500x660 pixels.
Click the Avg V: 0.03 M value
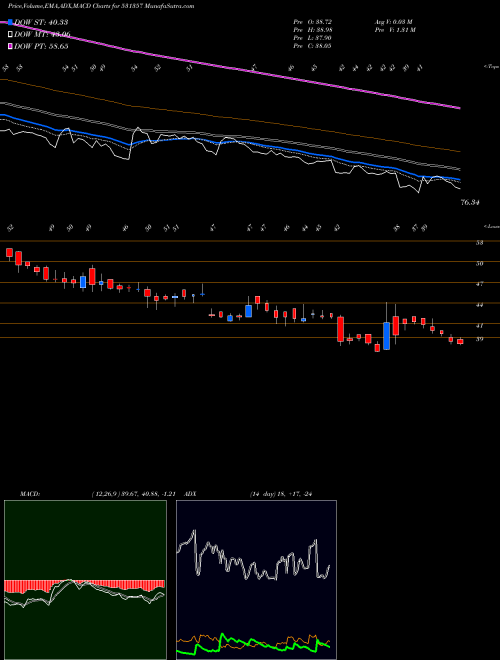[395, 21]
